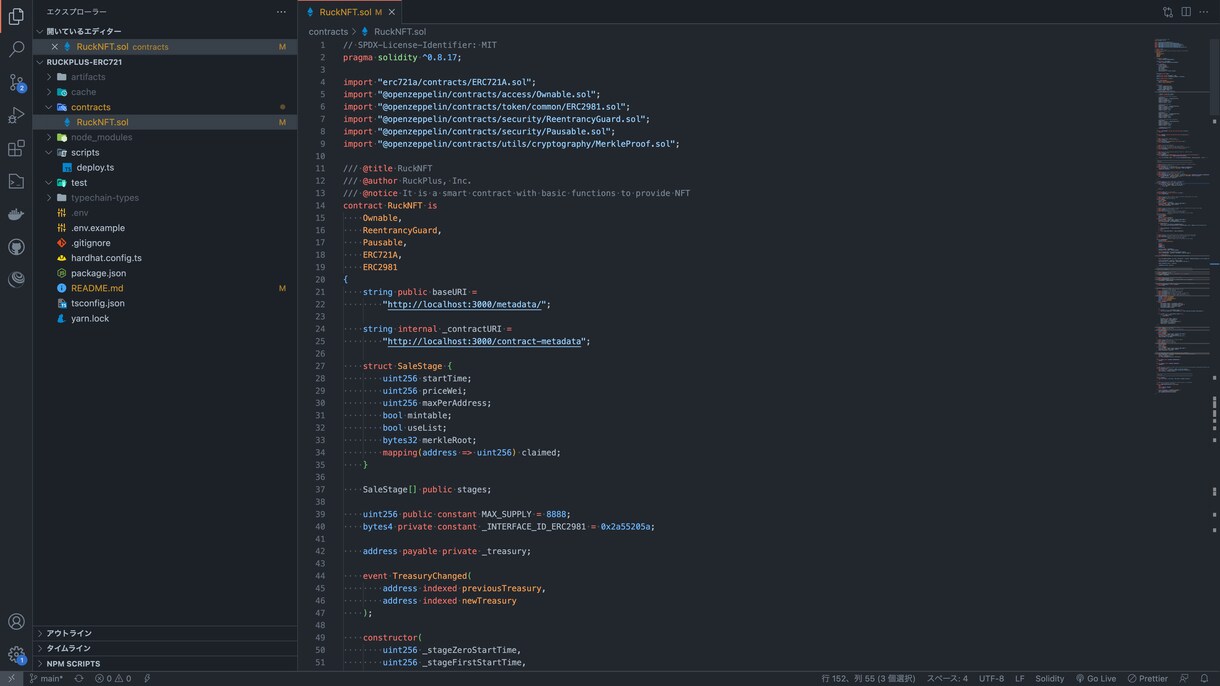
Task: Open the Run and Debug view
Action: (x=16, y=115)
